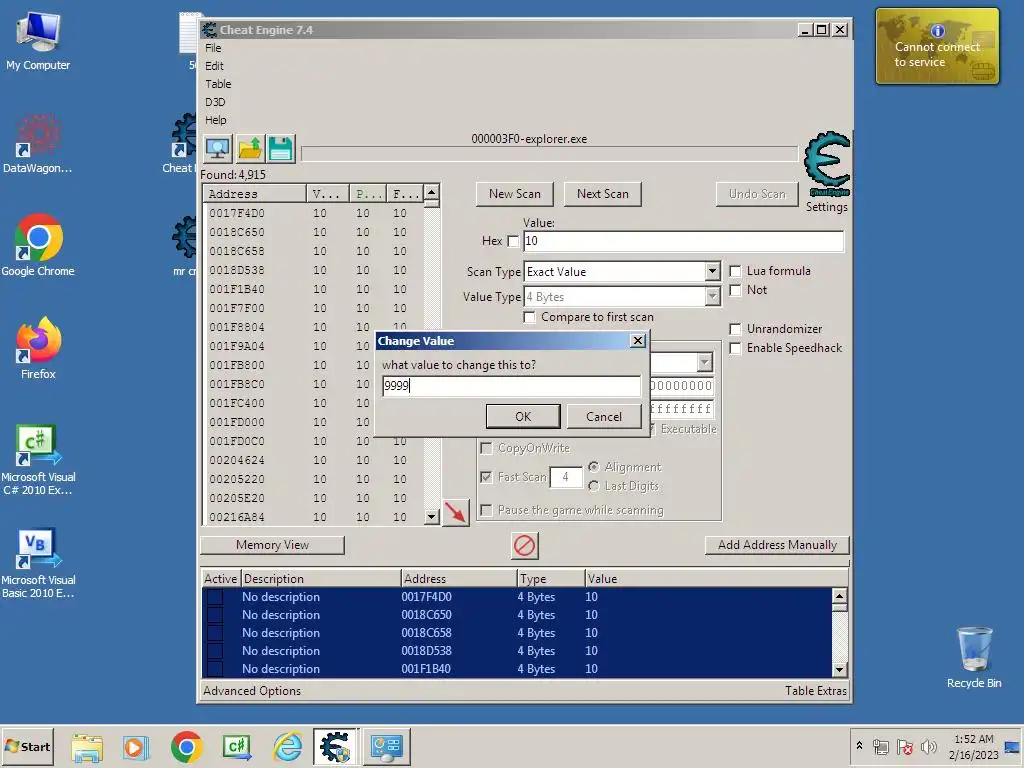Click the Action Center flag tray icon
1024x768 pixels.
tap(904, 746)
